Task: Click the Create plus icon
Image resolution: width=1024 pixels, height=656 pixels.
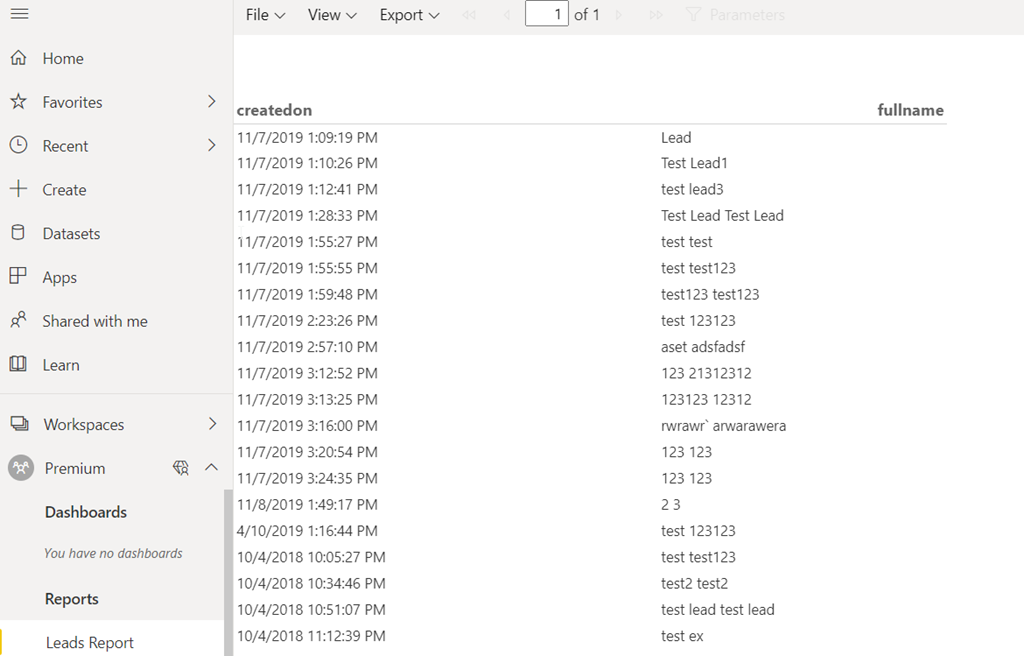Action: (x=18, y=189)
